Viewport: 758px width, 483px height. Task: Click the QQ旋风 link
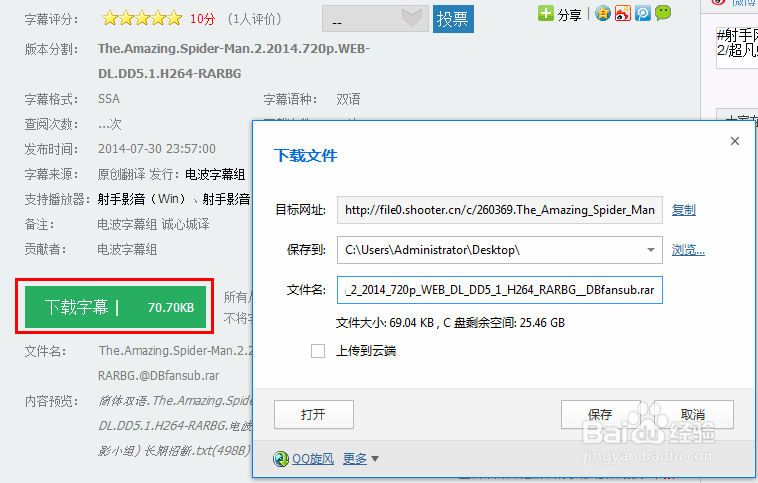click(x=313, y=458)
